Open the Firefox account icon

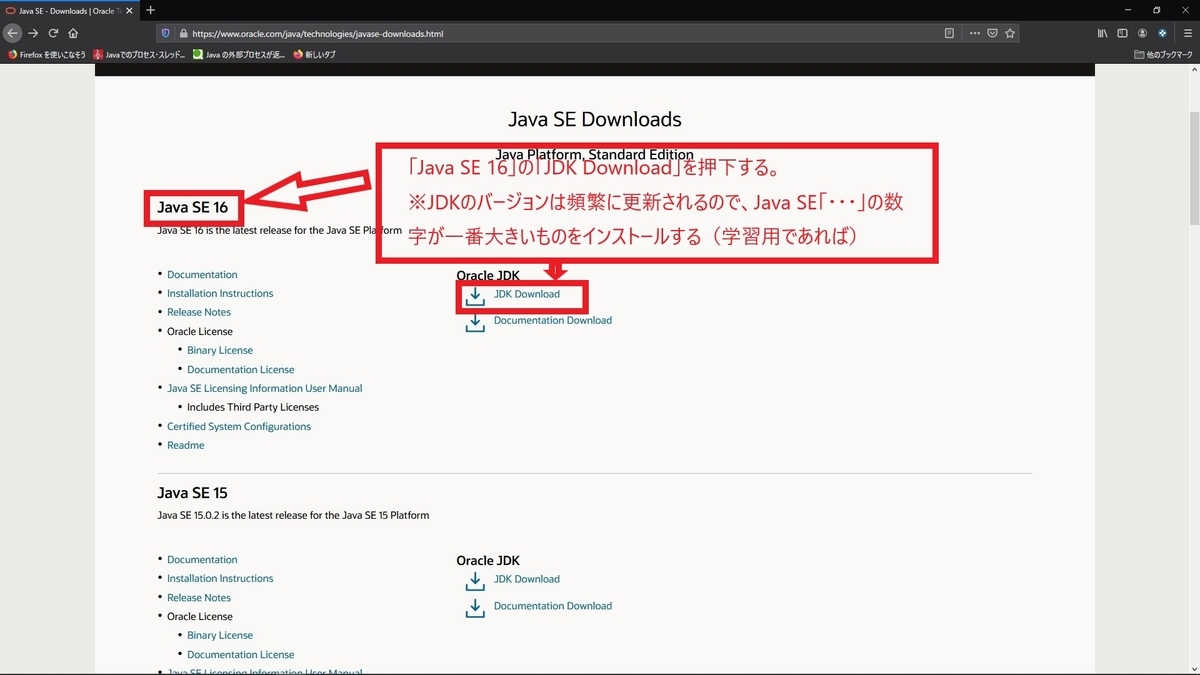tap(1142, 32)
